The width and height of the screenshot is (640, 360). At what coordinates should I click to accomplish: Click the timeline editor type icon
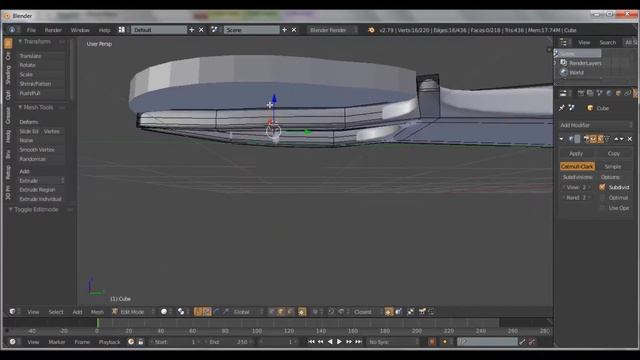click(x=12, y=342)
